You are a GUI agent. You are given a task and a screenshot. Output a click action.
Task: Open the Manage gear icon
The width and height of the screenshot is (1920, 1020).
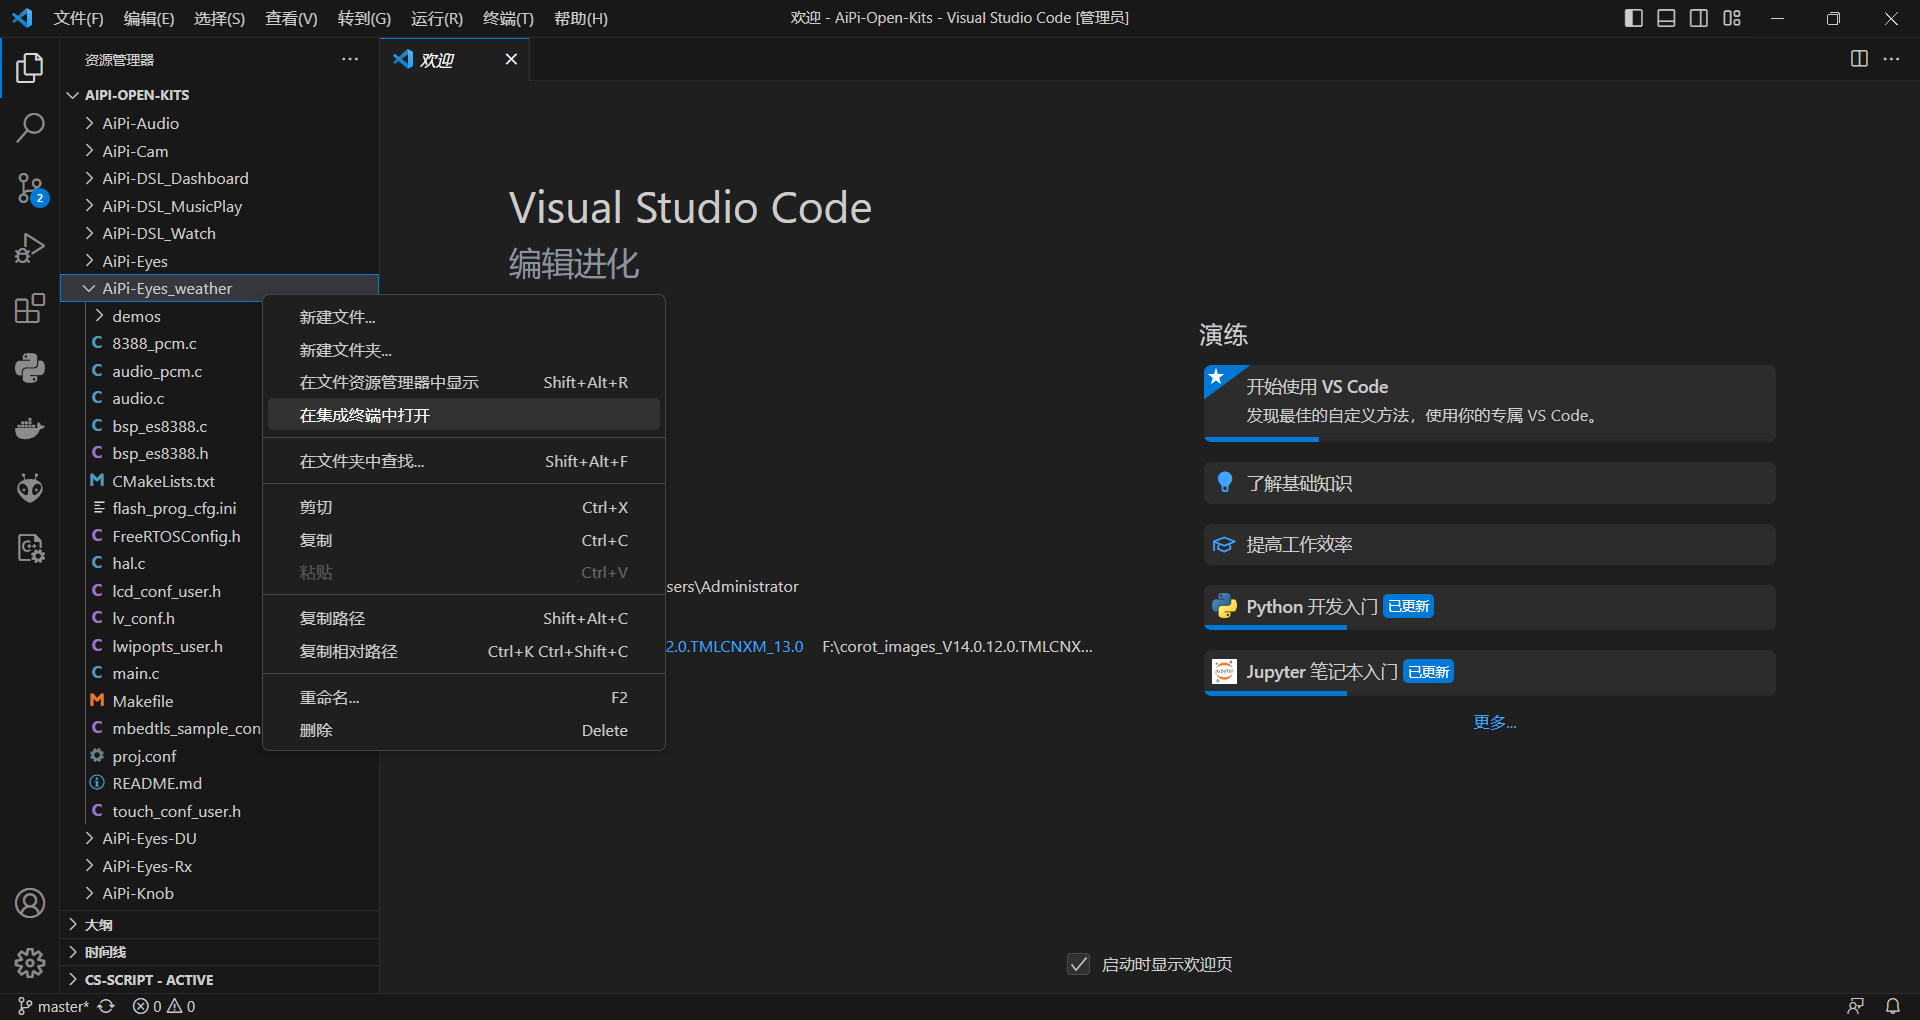click(30, 963)
